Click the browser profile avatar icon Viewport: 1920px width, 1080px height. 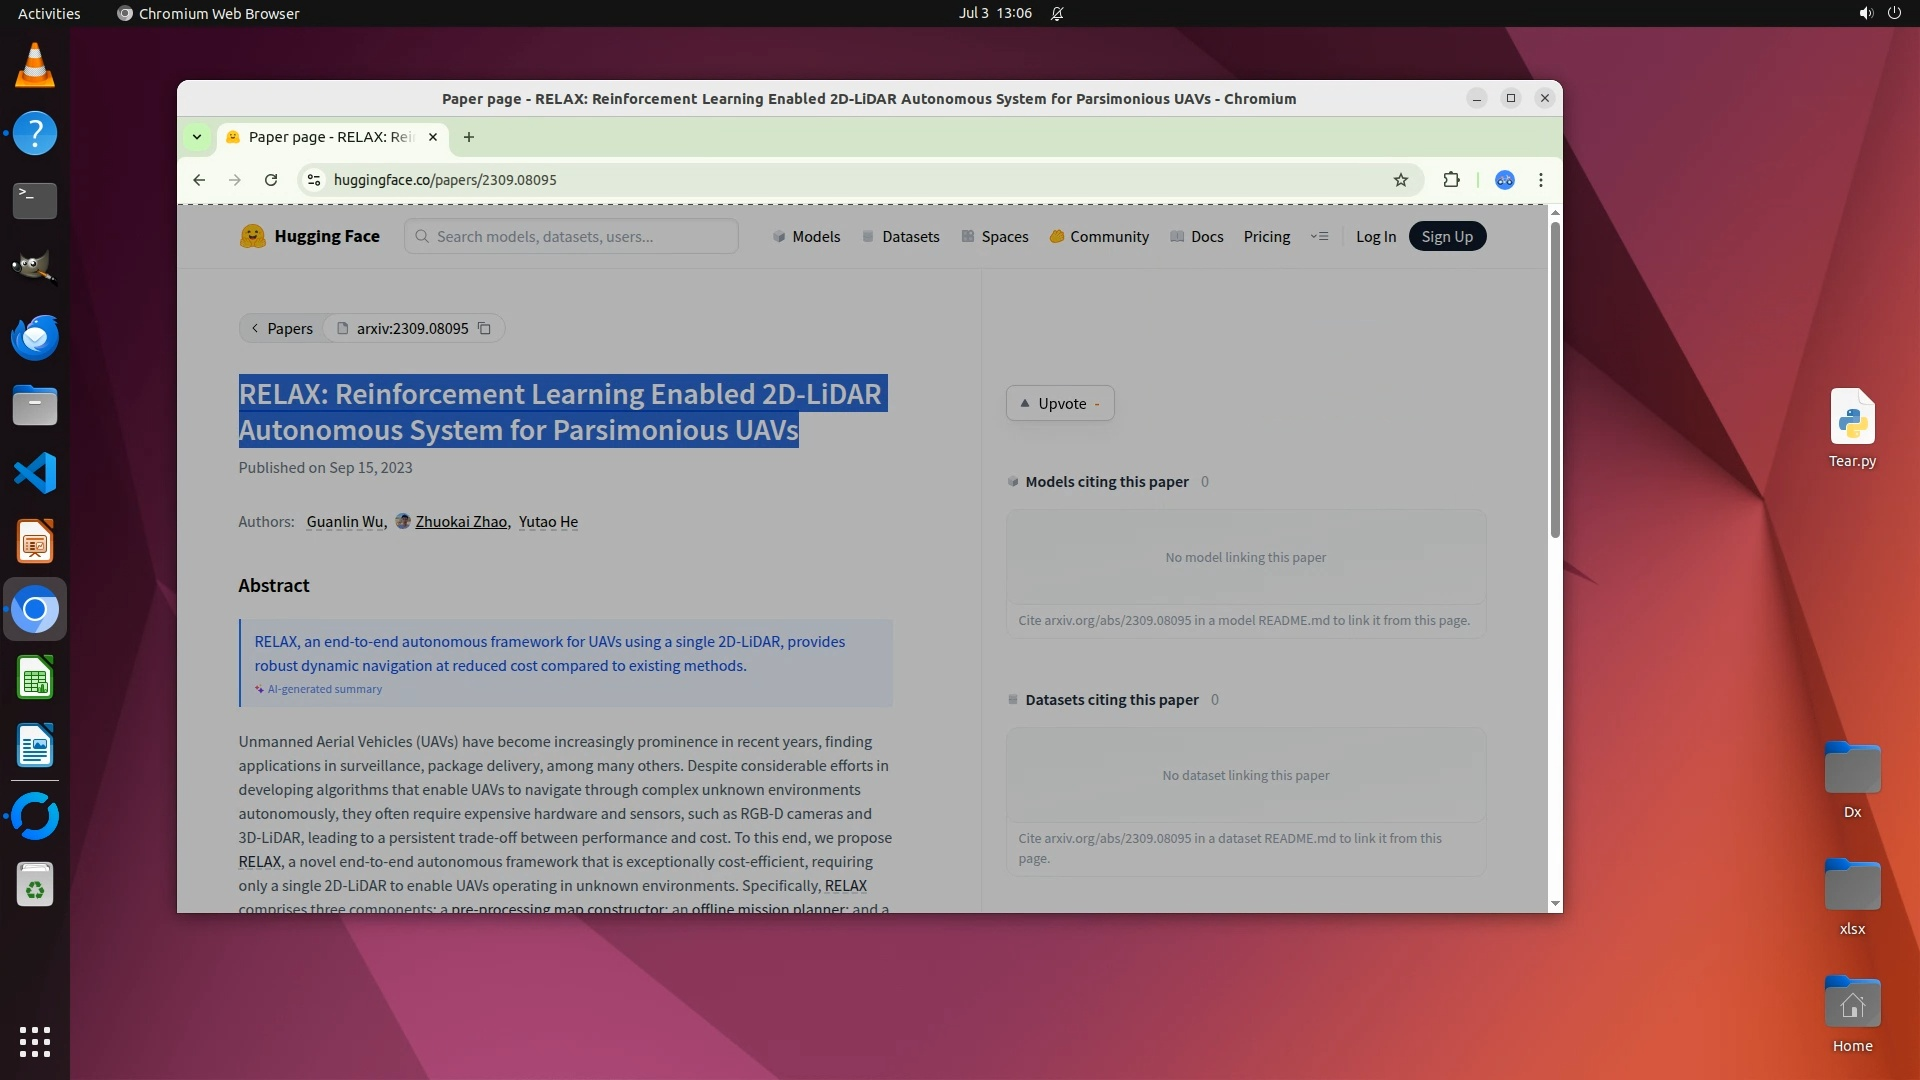pyautogui.click(x=1504, y=180)
